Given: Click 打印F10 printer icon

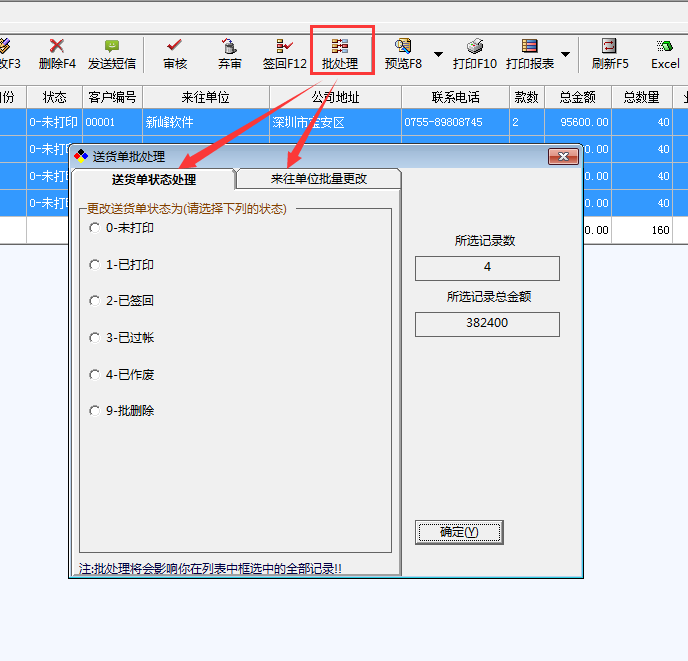Looking at the screenshot, I should pyautogui.click(x=475, y=46).
